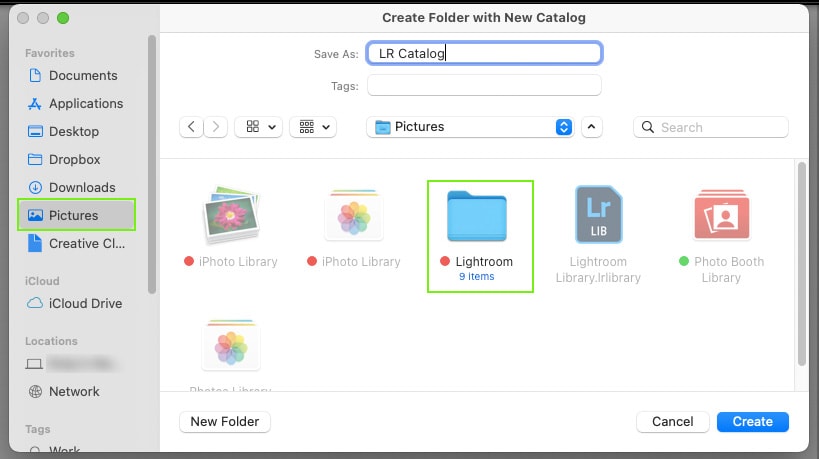Click the magnifying glass search icon
819x459 pixels.
[x=648, y=127]
